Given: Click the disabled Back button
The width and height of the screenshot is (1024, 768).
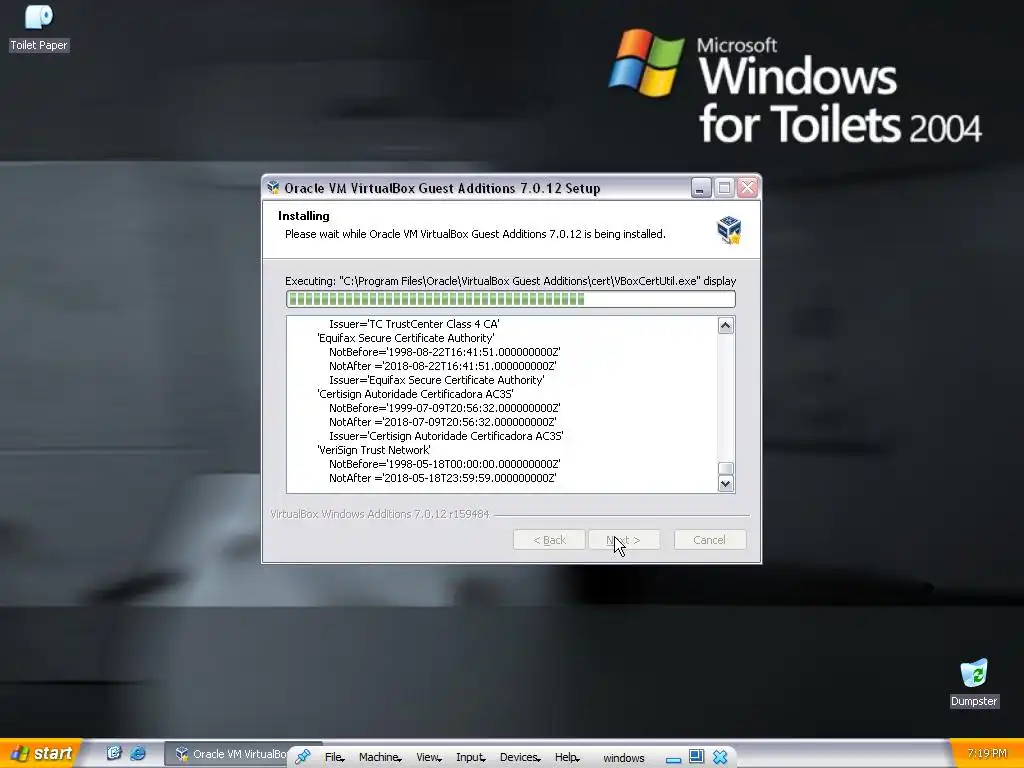Looking at the screenshot, I should point(549,540).
